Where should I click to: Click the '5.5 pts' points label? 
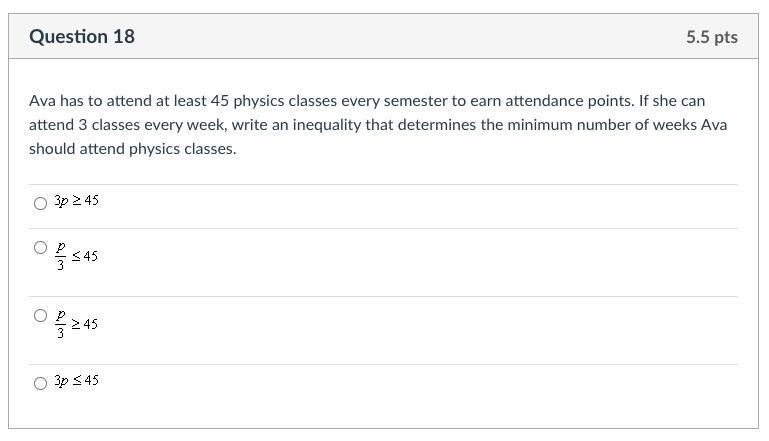tap(711, 37)
